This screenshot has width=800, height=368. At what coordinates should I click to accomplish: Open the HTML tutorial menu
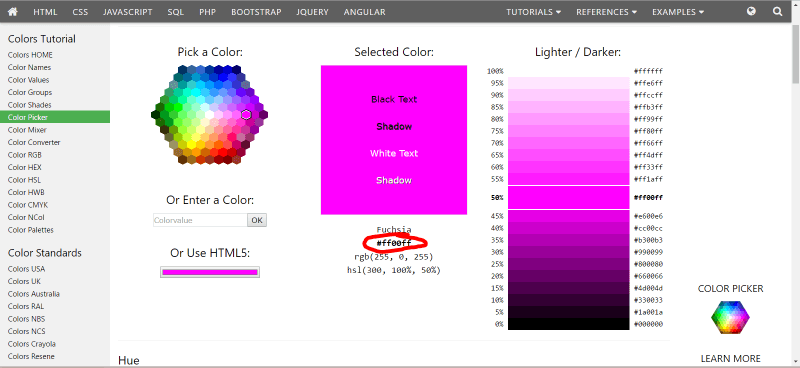45,12
